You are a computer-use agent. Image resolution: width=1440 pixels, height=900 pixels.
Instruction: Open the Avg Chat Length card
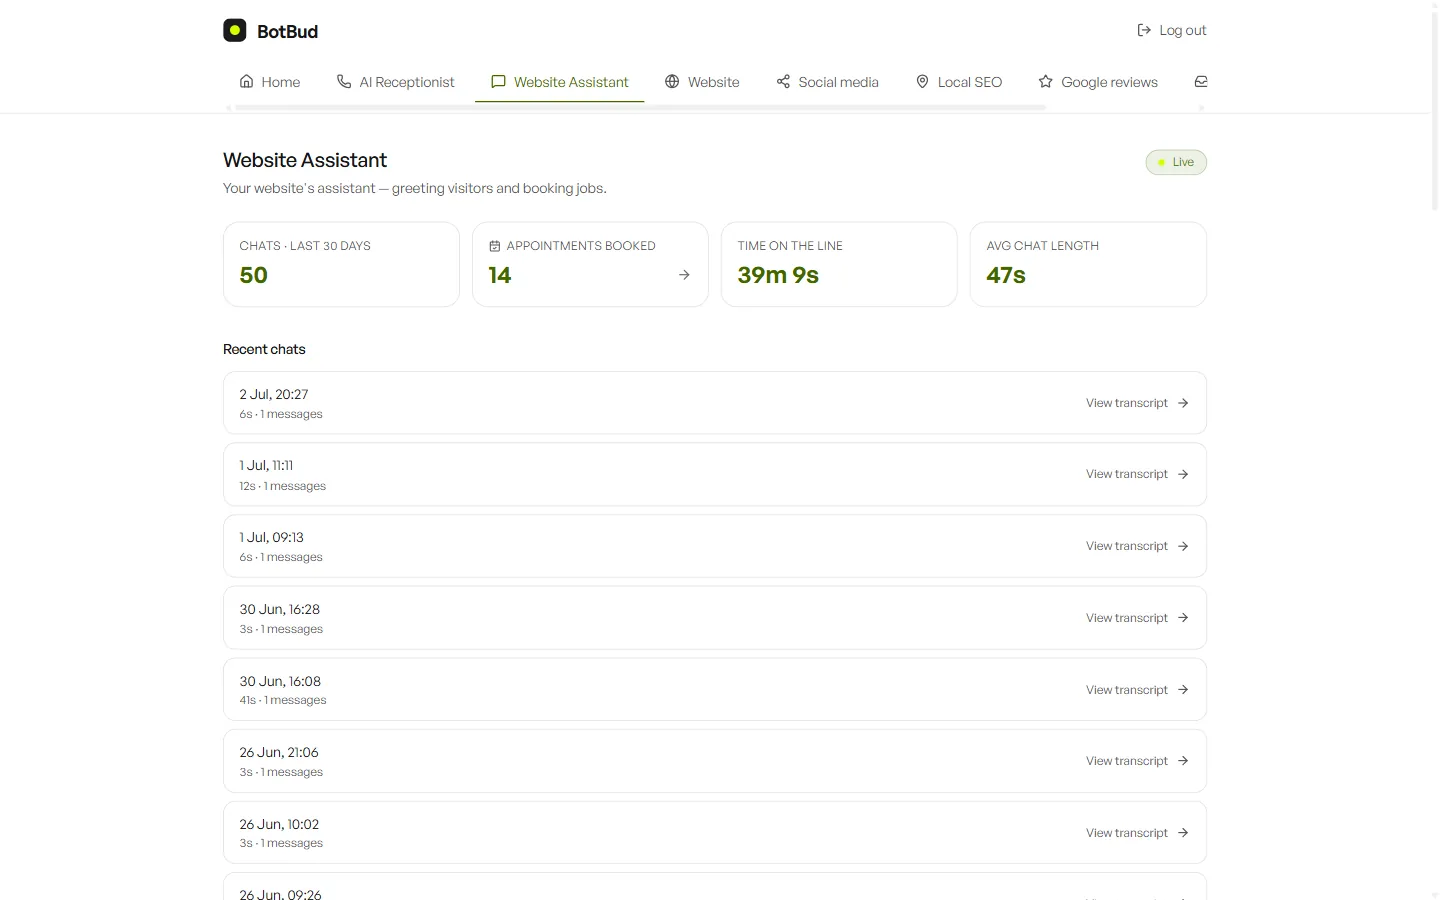(1088, 264)
